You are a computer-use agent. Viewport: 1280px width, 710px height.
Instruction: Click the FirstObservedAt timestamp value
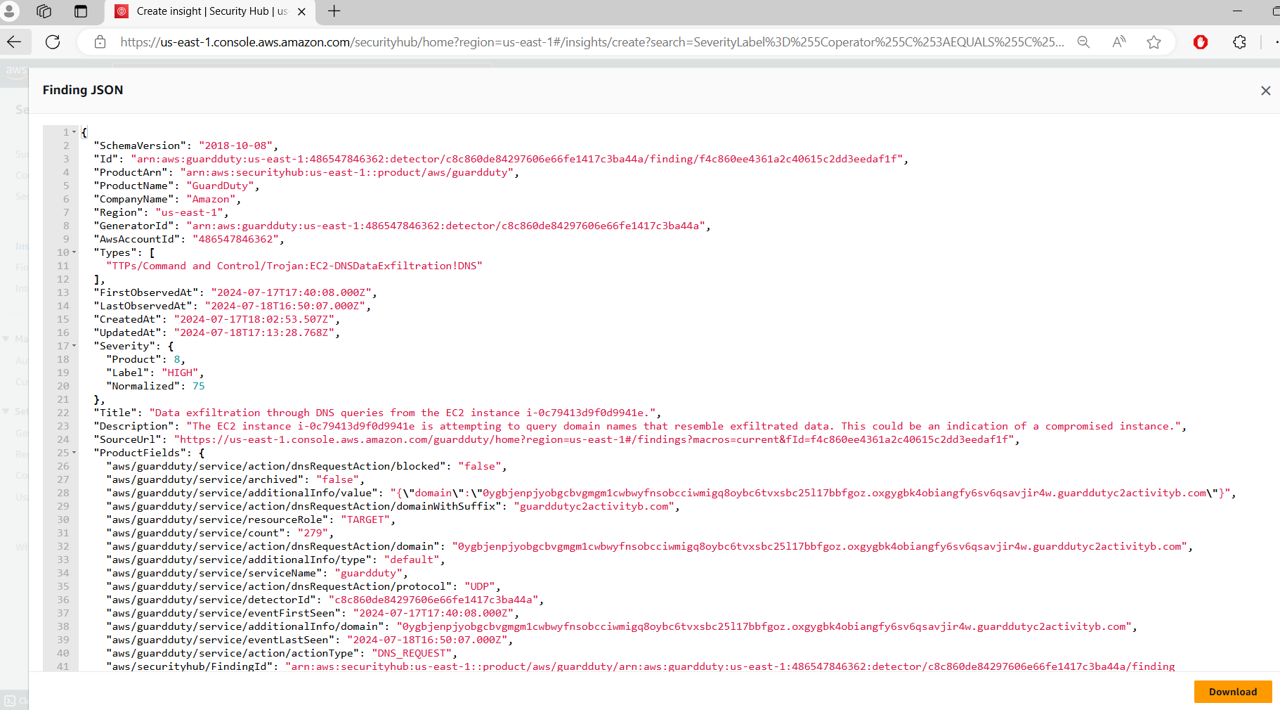289,292
